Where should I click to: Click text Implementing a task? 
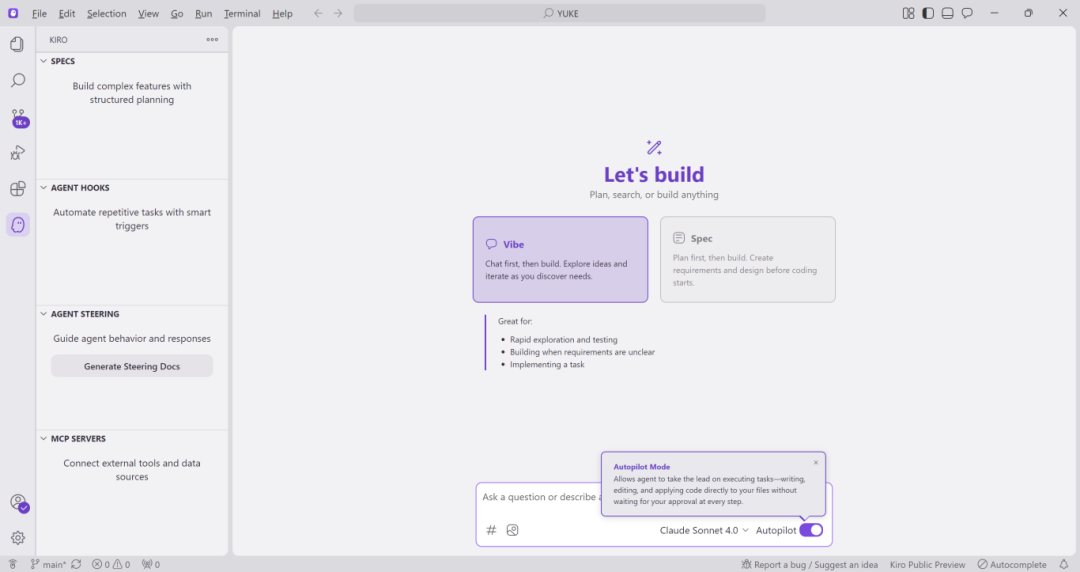click(x=547, y=365)
